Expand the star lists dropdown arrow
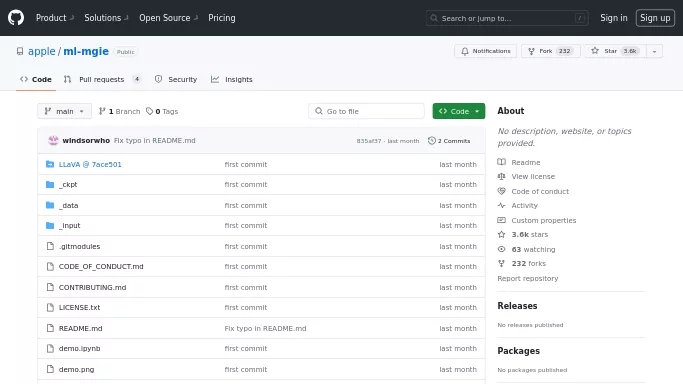This screenshot has height=384, width=683. click(654, 51)
